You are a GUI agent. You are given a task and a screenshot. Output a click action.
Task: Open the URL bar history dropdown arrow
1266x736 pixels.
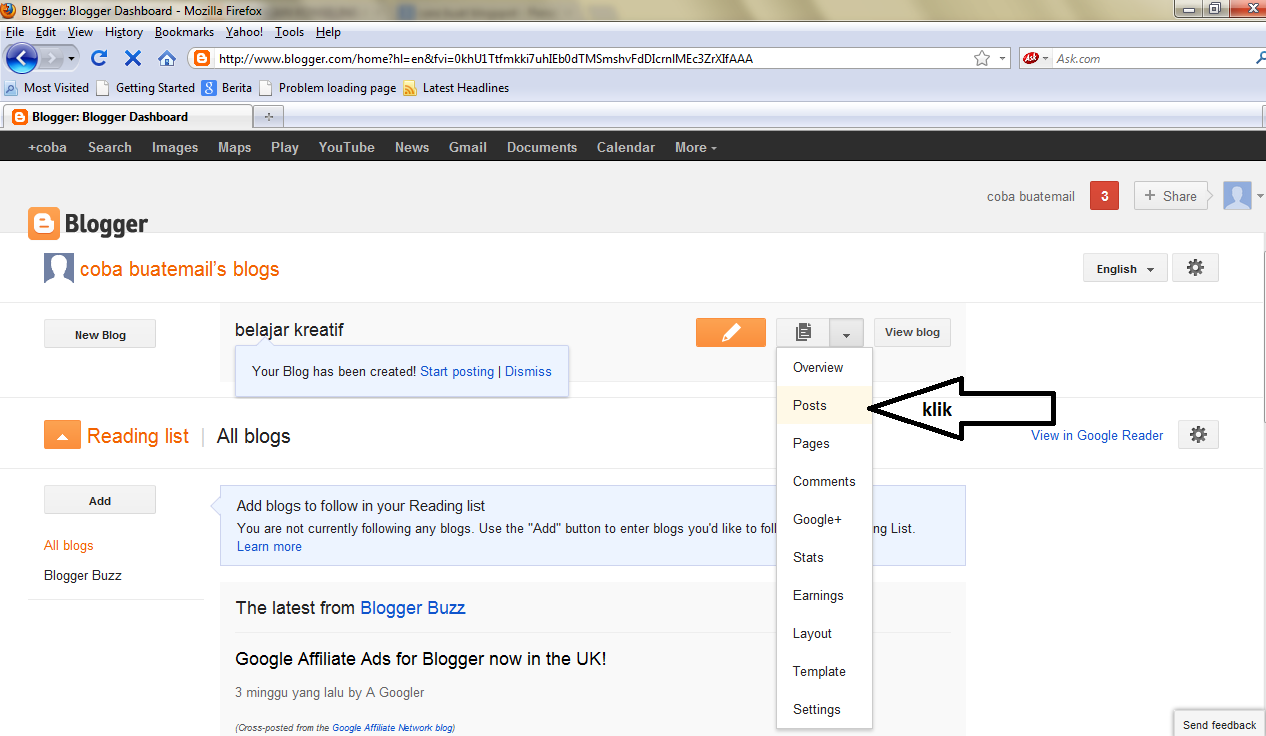click(1003, 58)
